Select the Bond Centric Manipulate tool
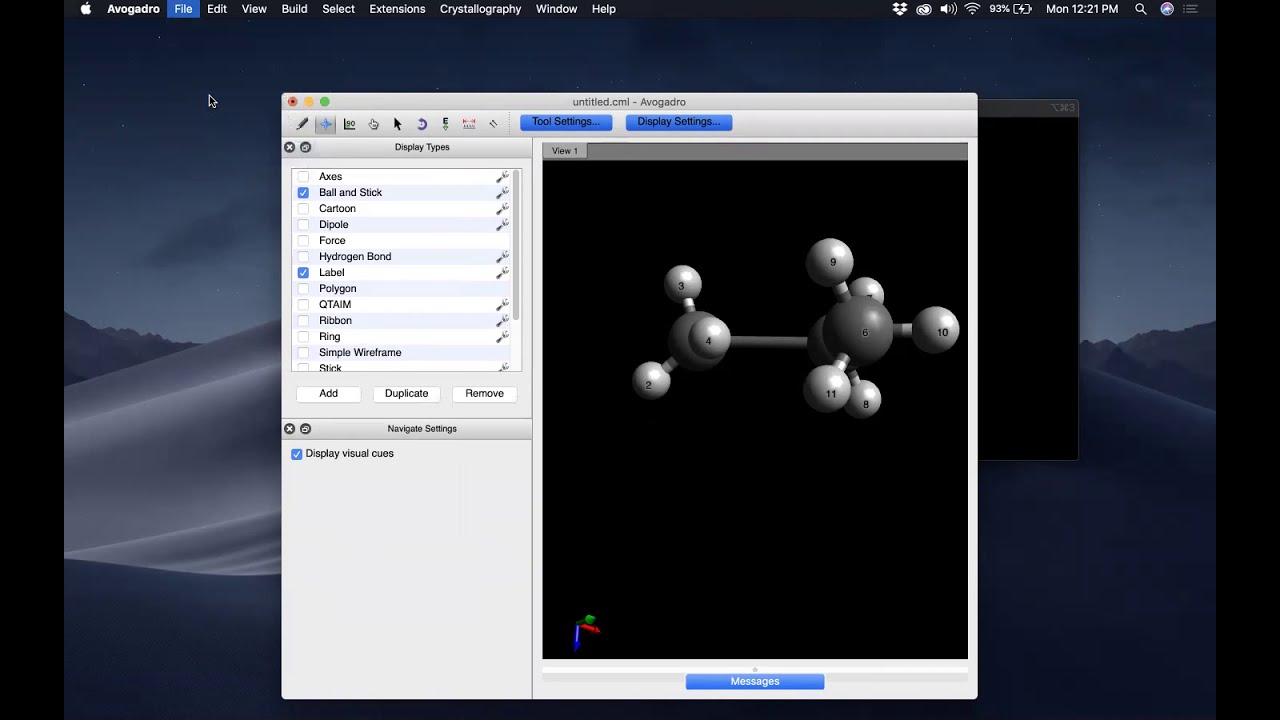The image size is (1280, 720). click(350, 124)
